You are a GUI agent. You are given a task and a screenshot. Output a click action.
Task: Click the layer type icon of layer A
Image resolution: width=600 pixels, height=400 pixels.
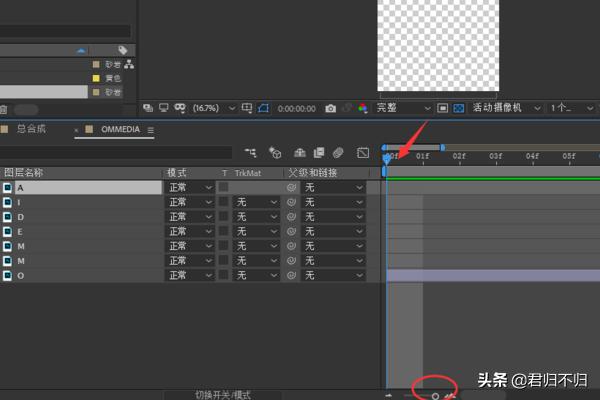point(7,188)
